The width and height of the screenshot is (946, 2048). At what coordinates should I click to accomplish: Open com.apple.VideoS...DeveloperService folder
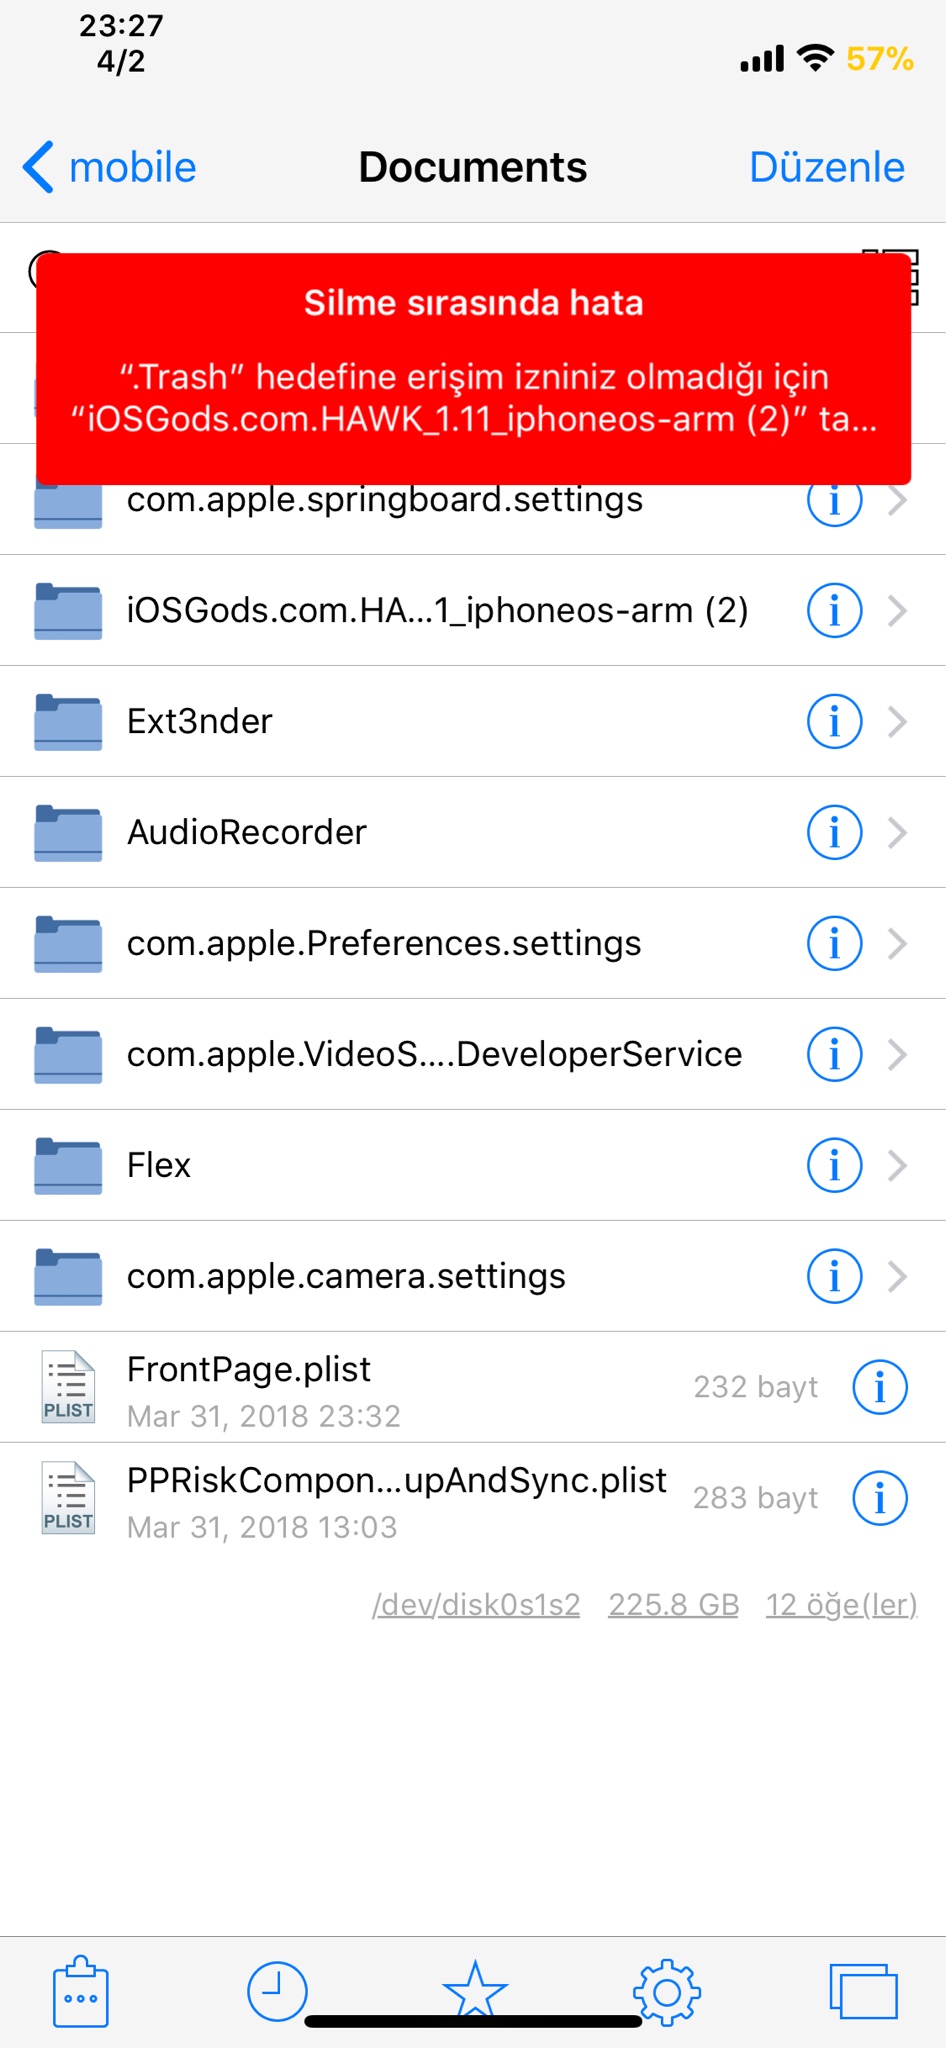[434, 1054]
